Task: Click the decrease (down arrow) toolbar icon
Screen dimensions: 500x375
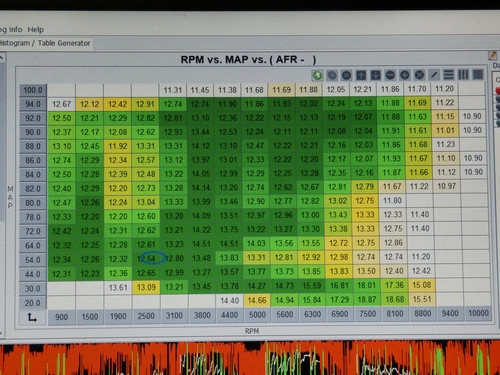Action: 376,75
